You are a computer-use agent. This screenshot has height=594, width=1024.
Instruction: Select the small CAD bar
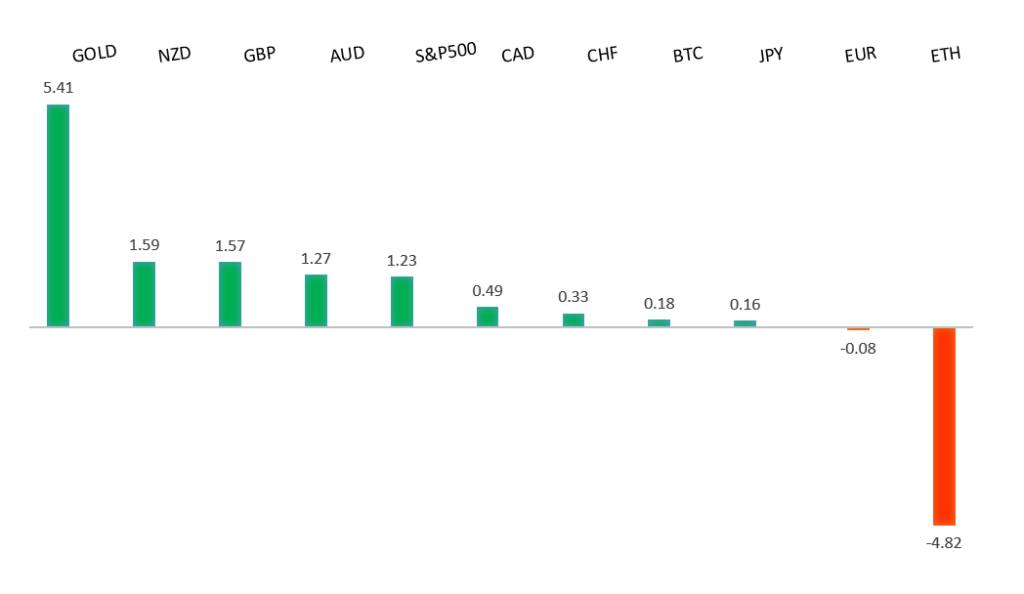487,316
